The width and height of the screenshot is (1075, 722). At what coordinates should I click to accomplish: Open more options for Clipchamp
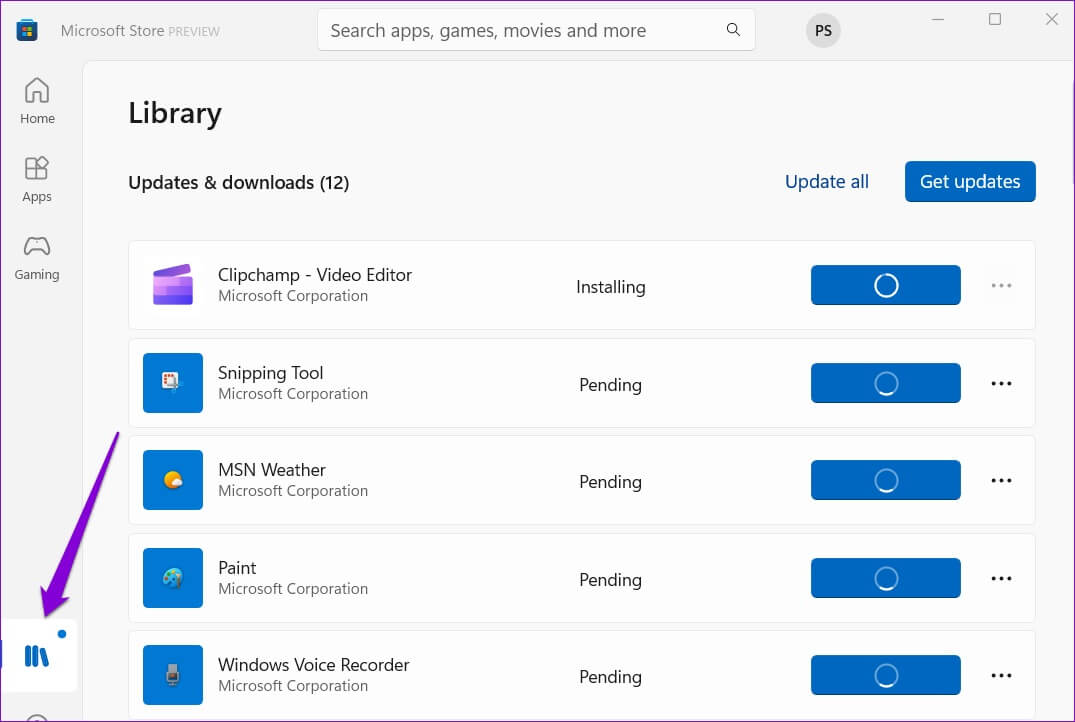1001,285
